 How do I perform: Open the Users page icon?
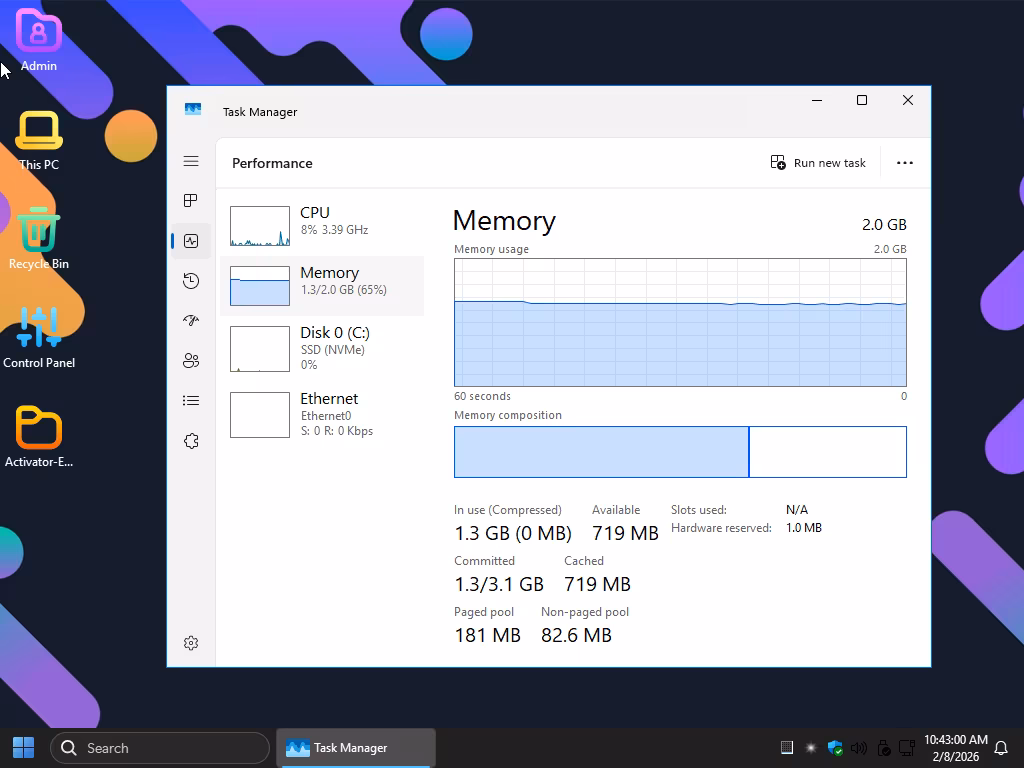point(191,361)
